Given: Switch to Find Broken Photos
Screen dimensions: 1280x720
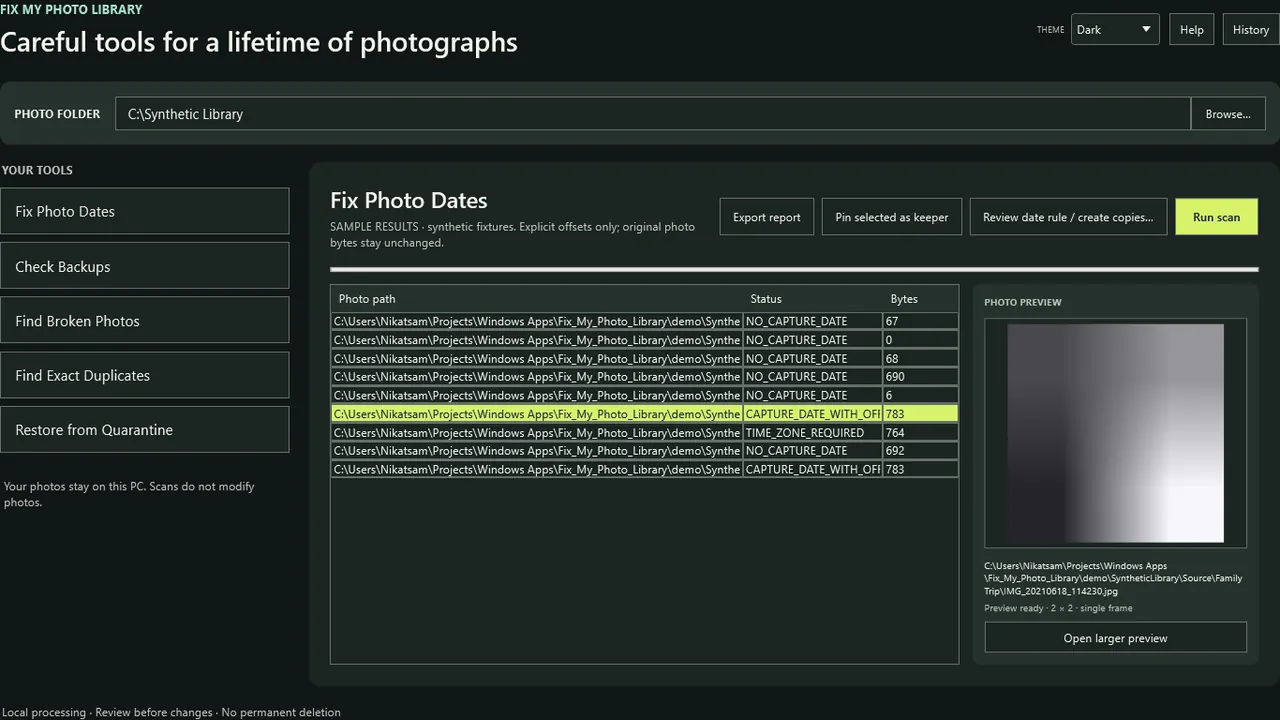Looking at the screenshot, I should [x=145, y=321].
